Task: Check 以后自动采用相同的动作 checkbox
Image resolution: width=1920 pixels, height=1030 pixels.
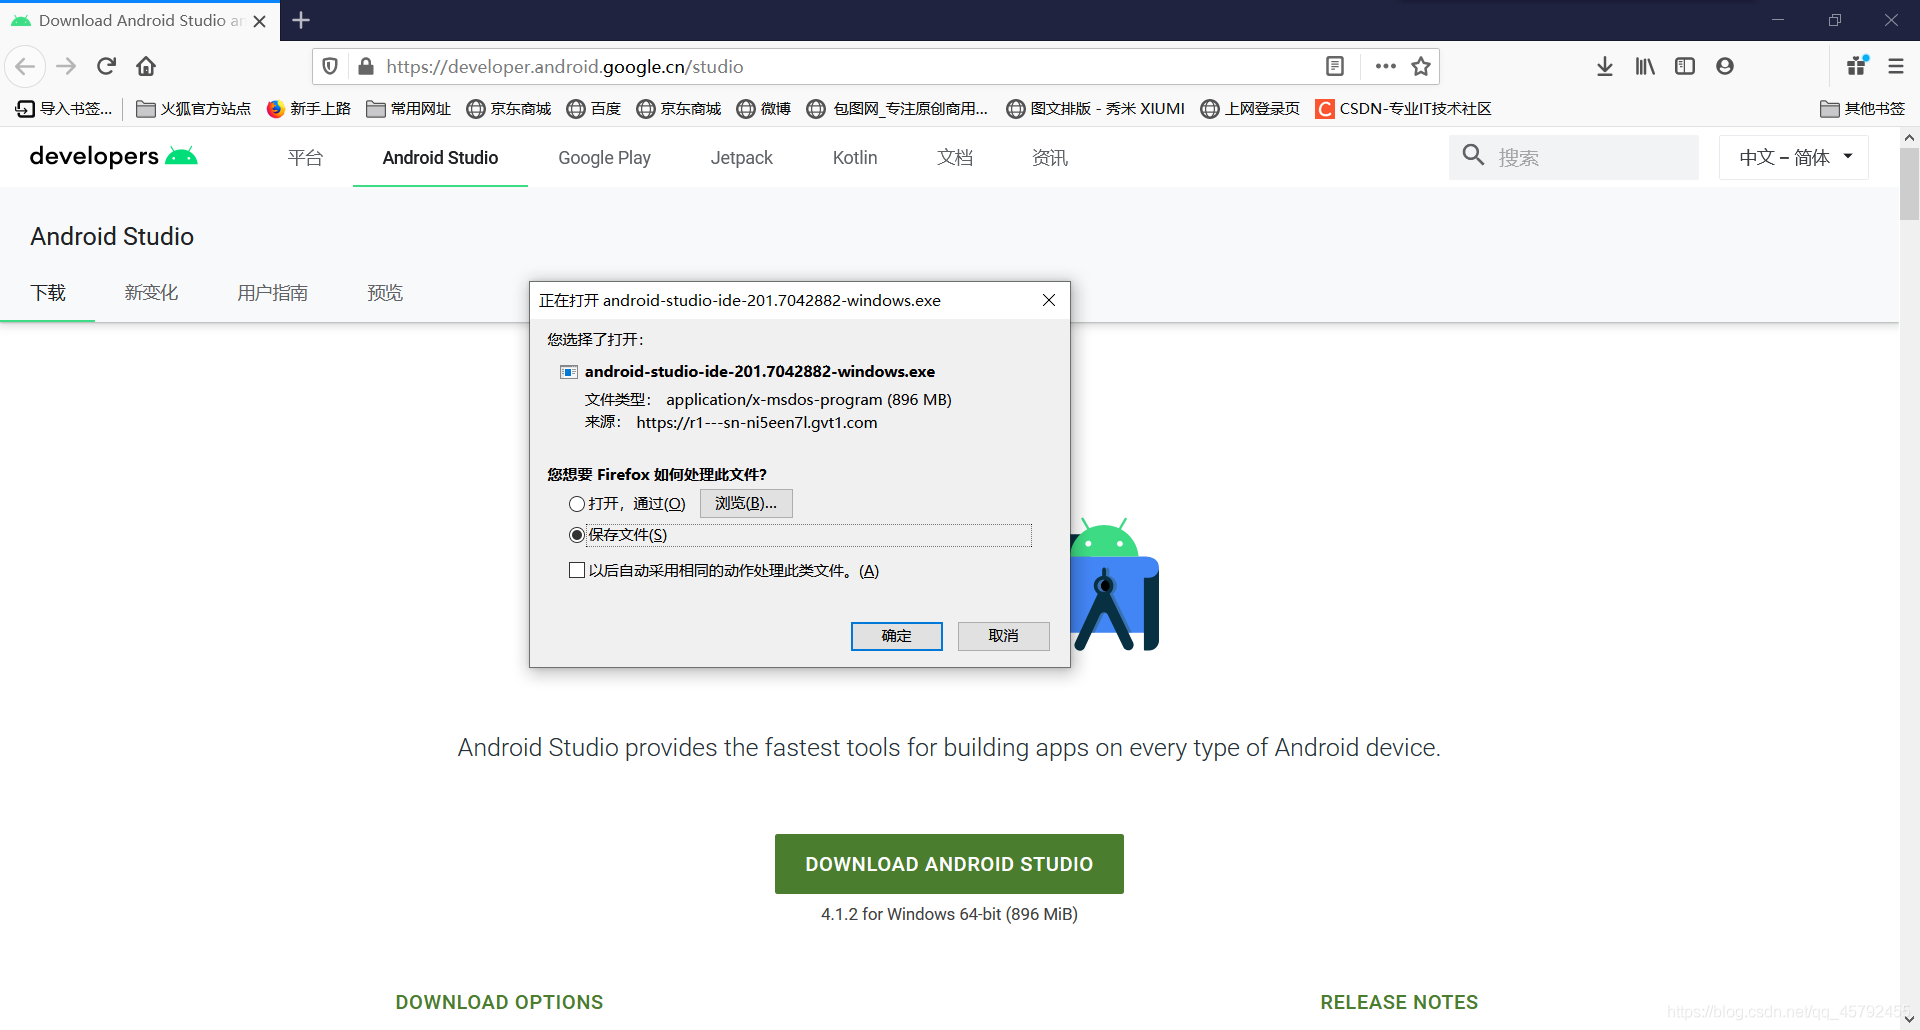Action: pos(577,570)
